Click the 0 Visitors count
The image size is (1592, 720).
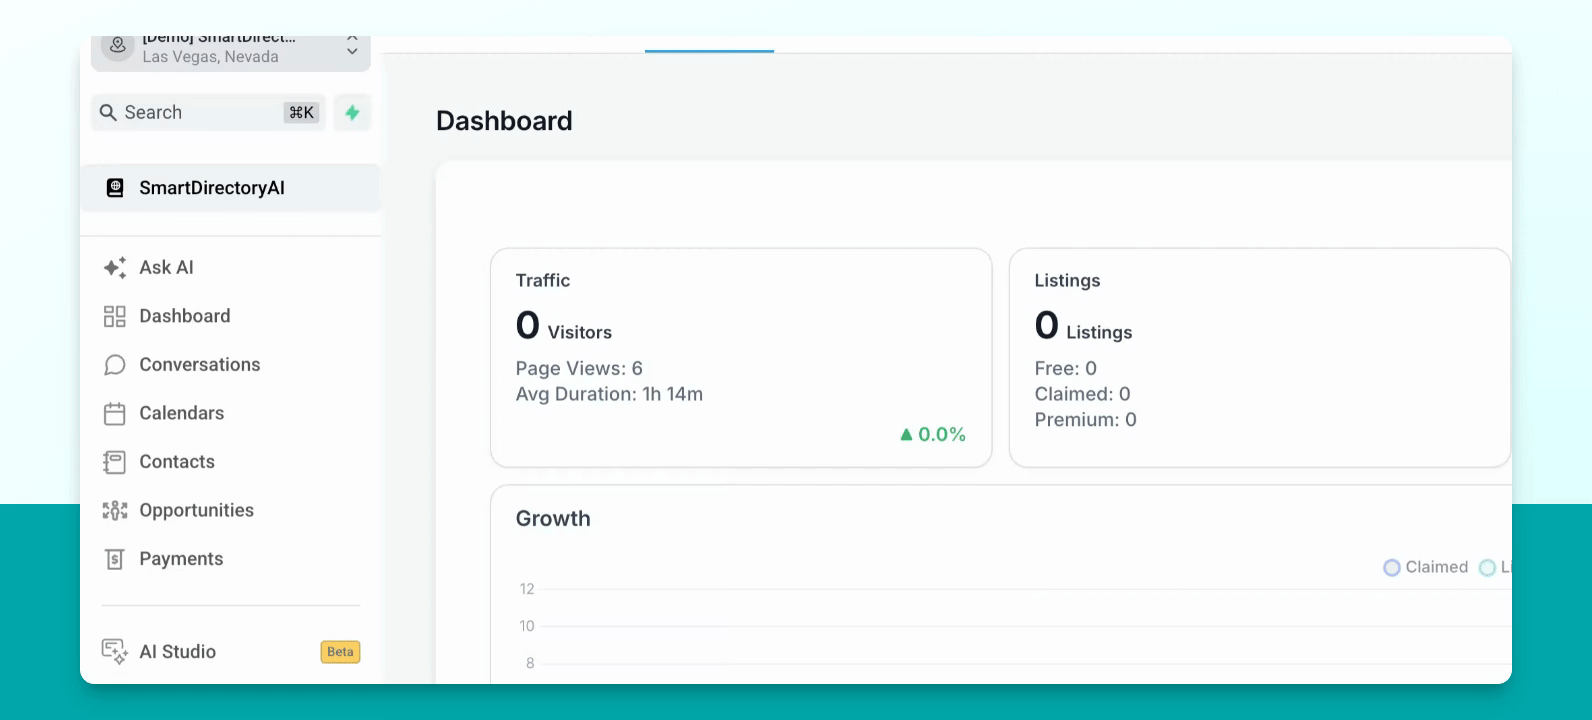coord(564,326)
